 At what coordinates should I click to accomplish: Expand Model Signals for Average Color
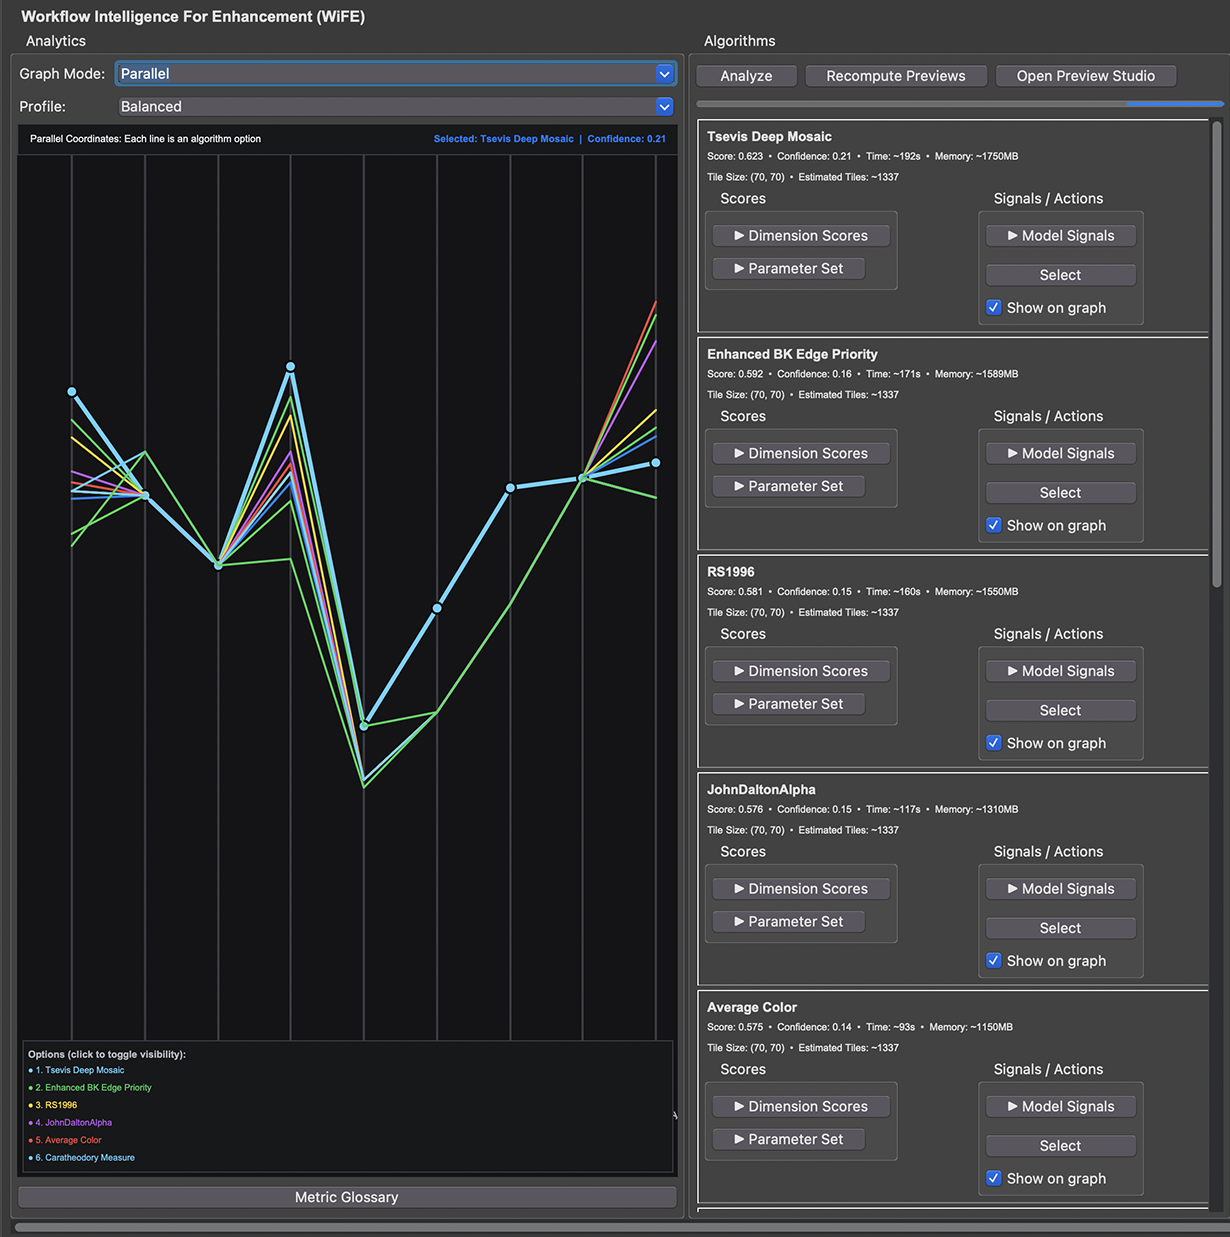(x=1061, y=1107)
